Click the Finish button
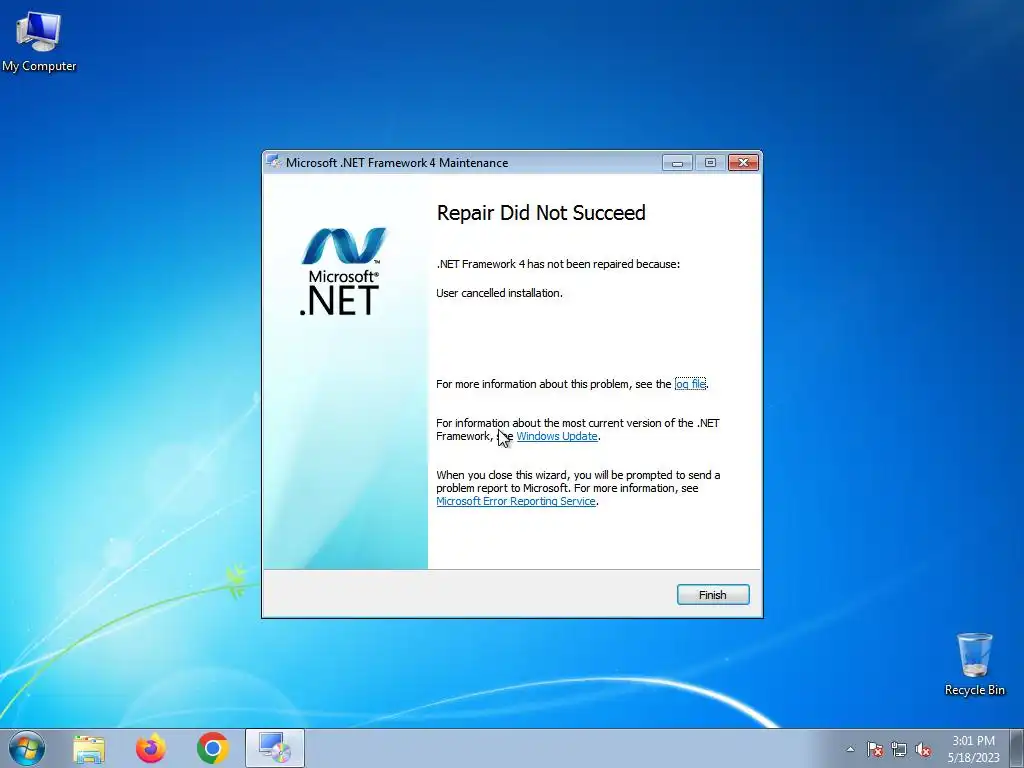This screenshot has height=768, width=1024. pos(712,594)
